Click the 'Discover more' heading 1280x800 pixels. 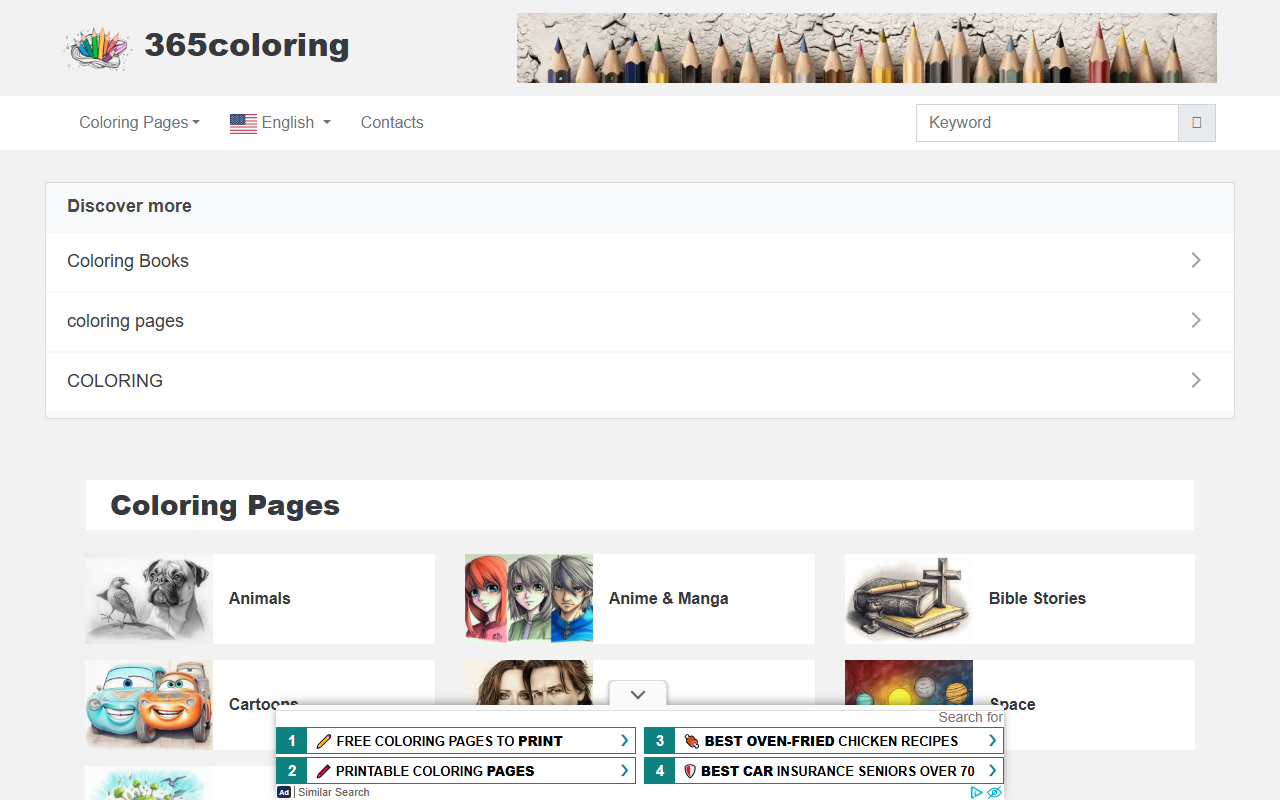click(129, 206)
